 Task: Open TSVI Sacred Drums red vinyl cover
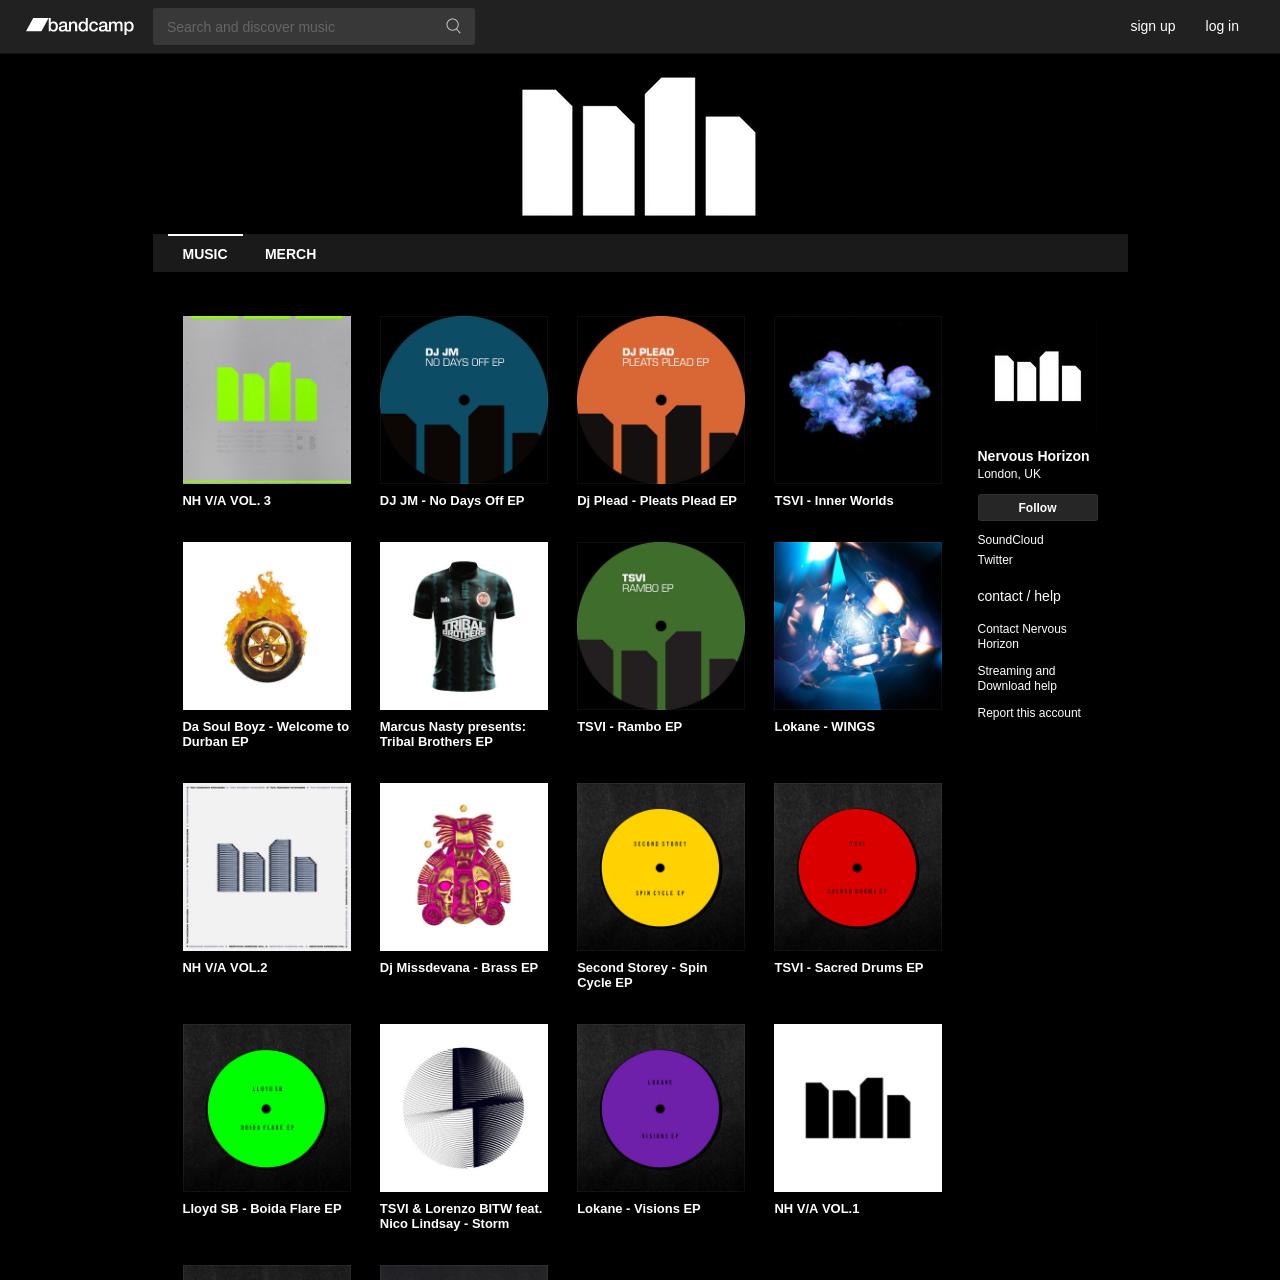858,867
